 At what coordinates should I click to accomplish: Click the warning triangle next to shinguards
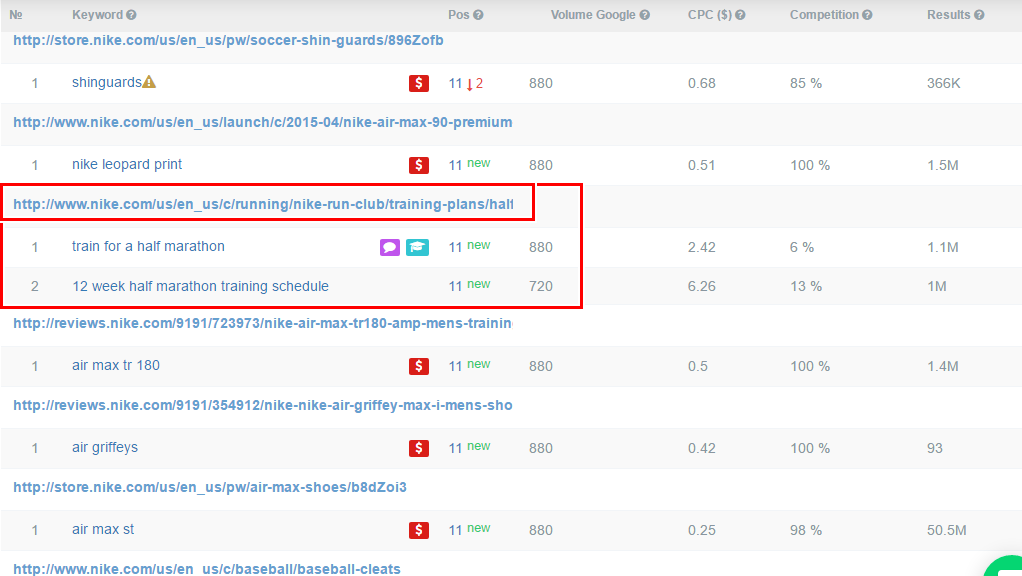(x=149, y=82)
